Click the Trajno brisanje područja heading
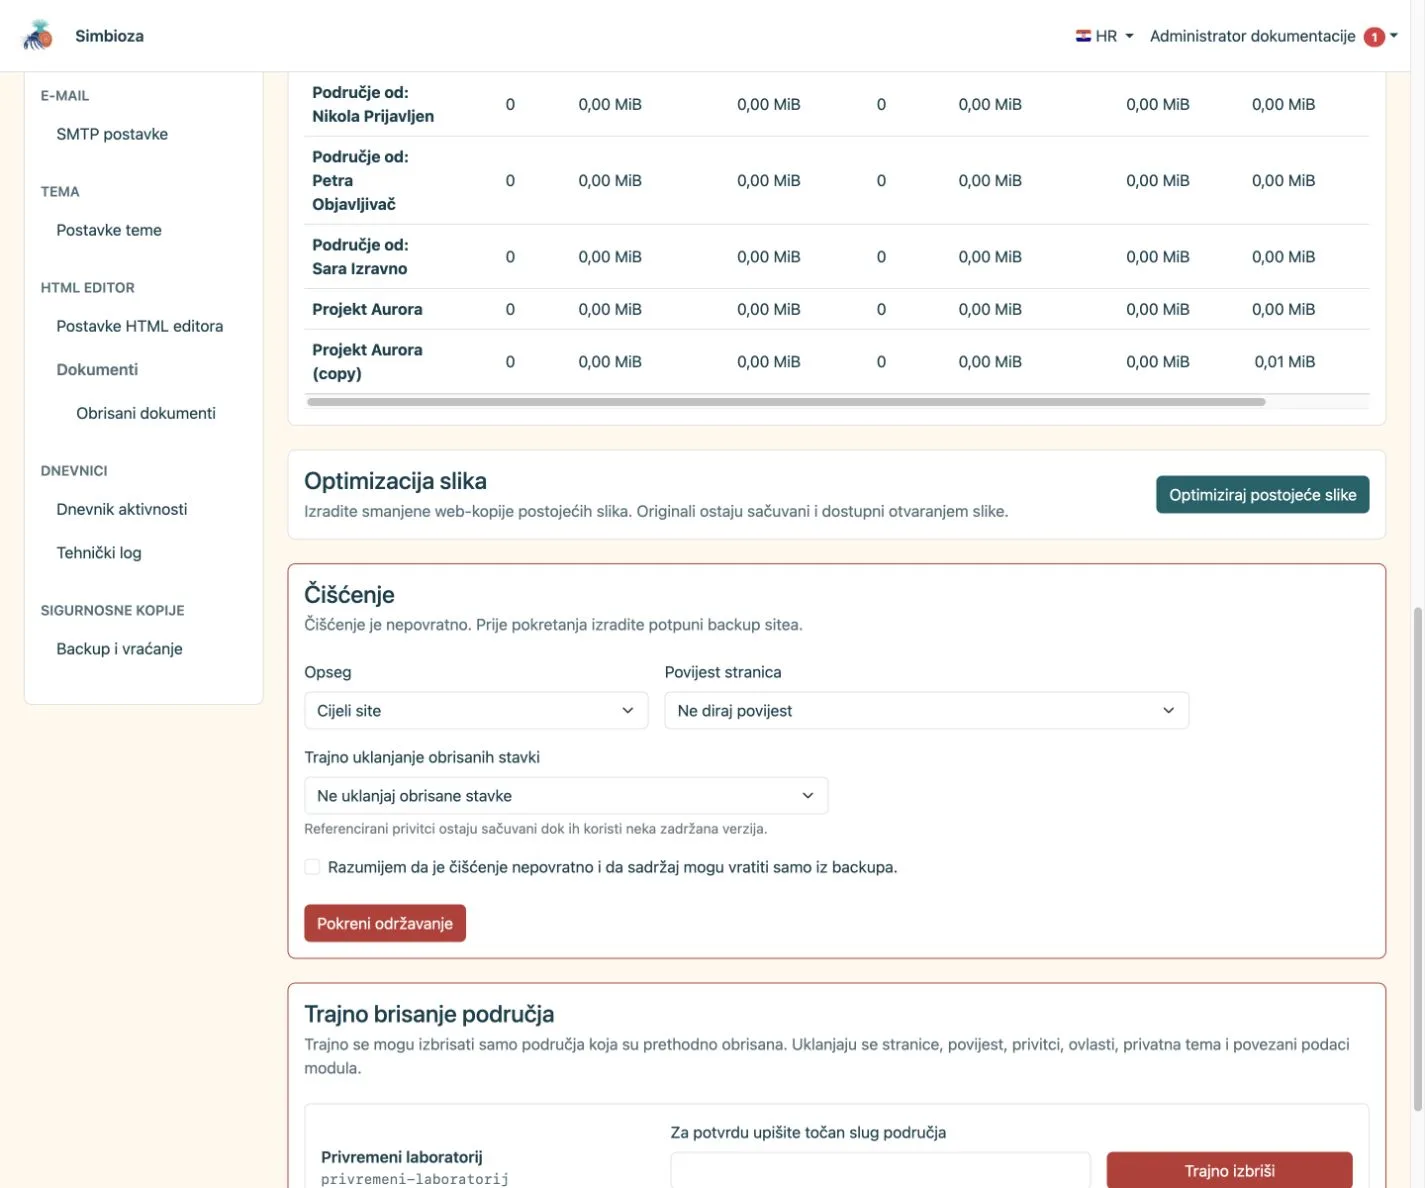 429,1014
